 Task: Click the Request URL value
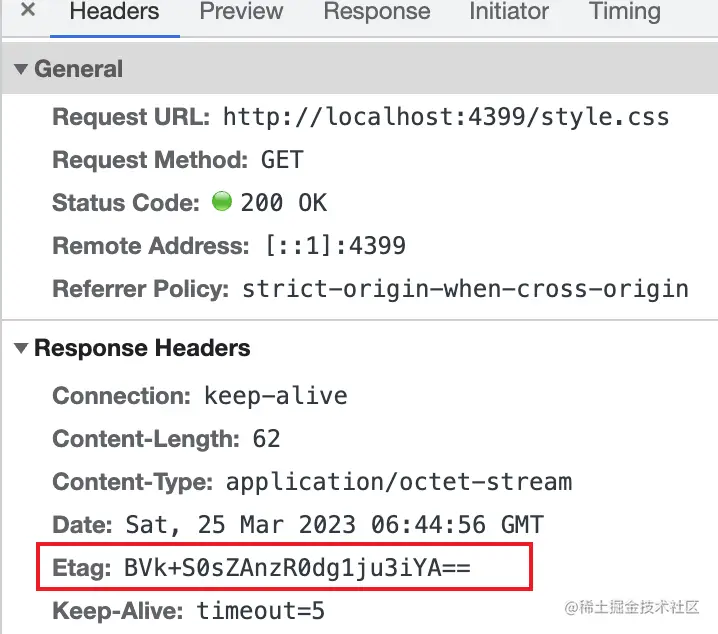(445, 117)
